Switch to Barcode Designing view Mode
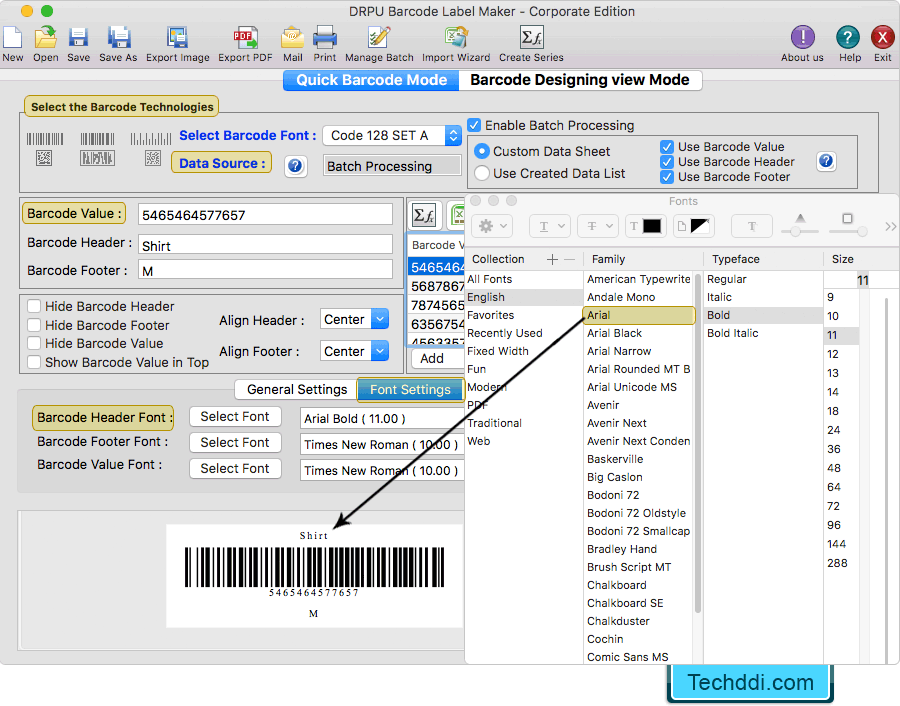 click(580, 80)
